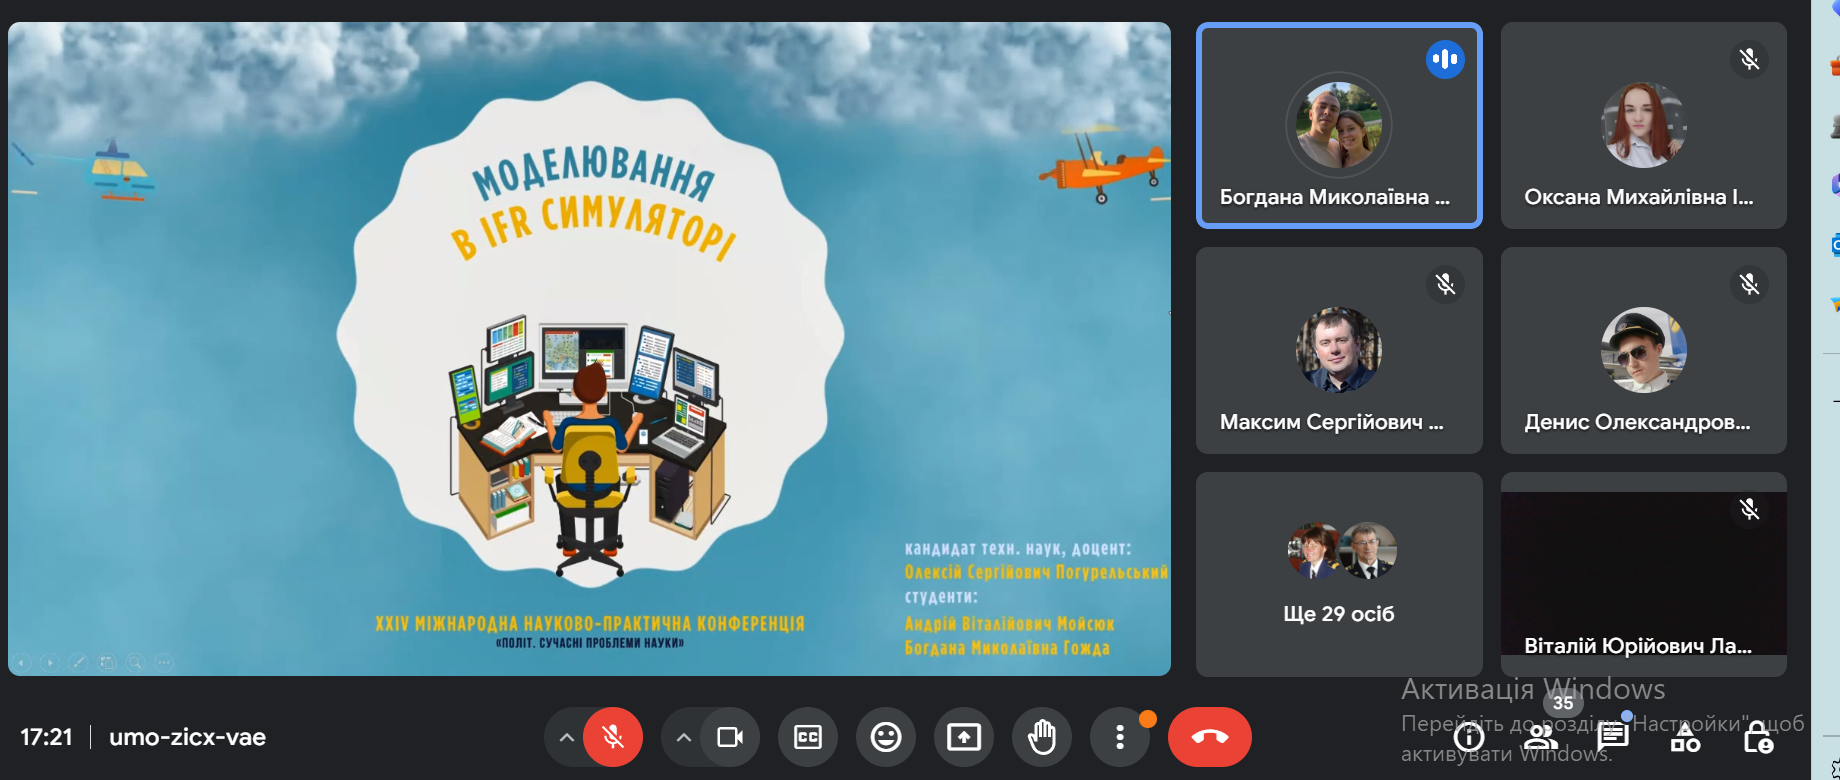Open the 'Ще 29 осіб' others tile

click(x=1339, y=574)
